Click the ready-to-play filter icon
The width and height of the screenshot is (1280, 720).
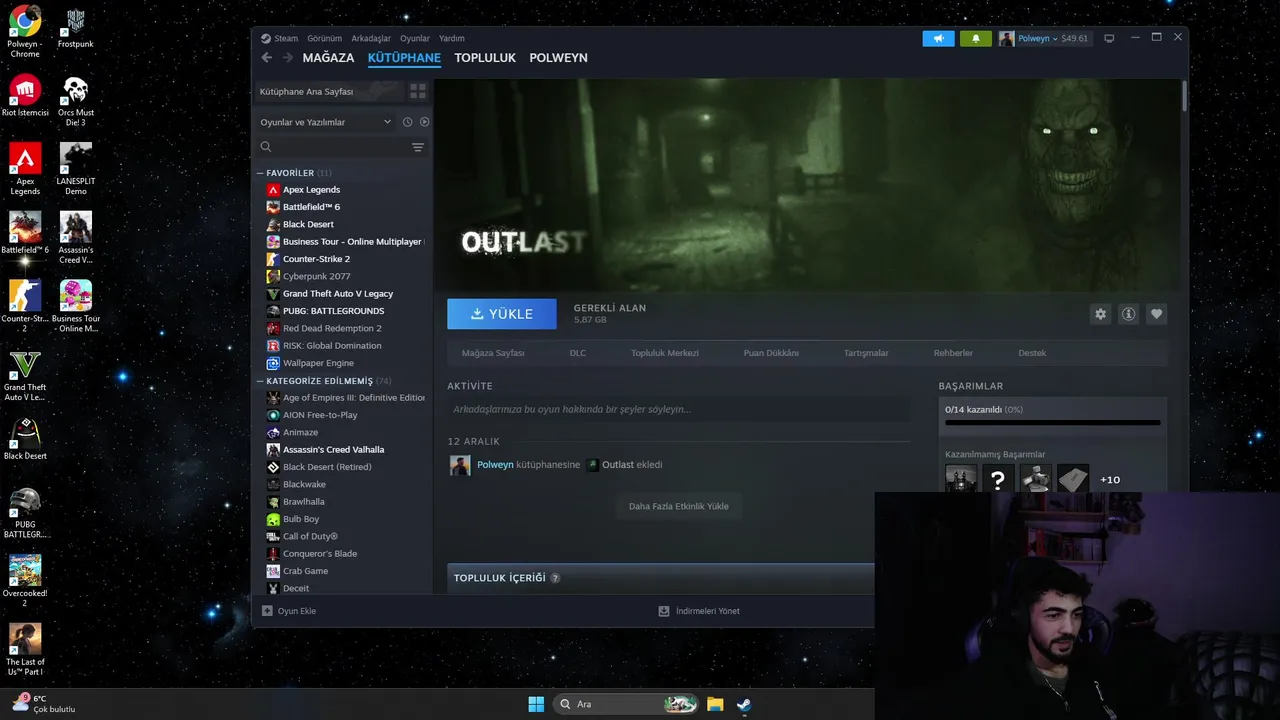point(424,122)
